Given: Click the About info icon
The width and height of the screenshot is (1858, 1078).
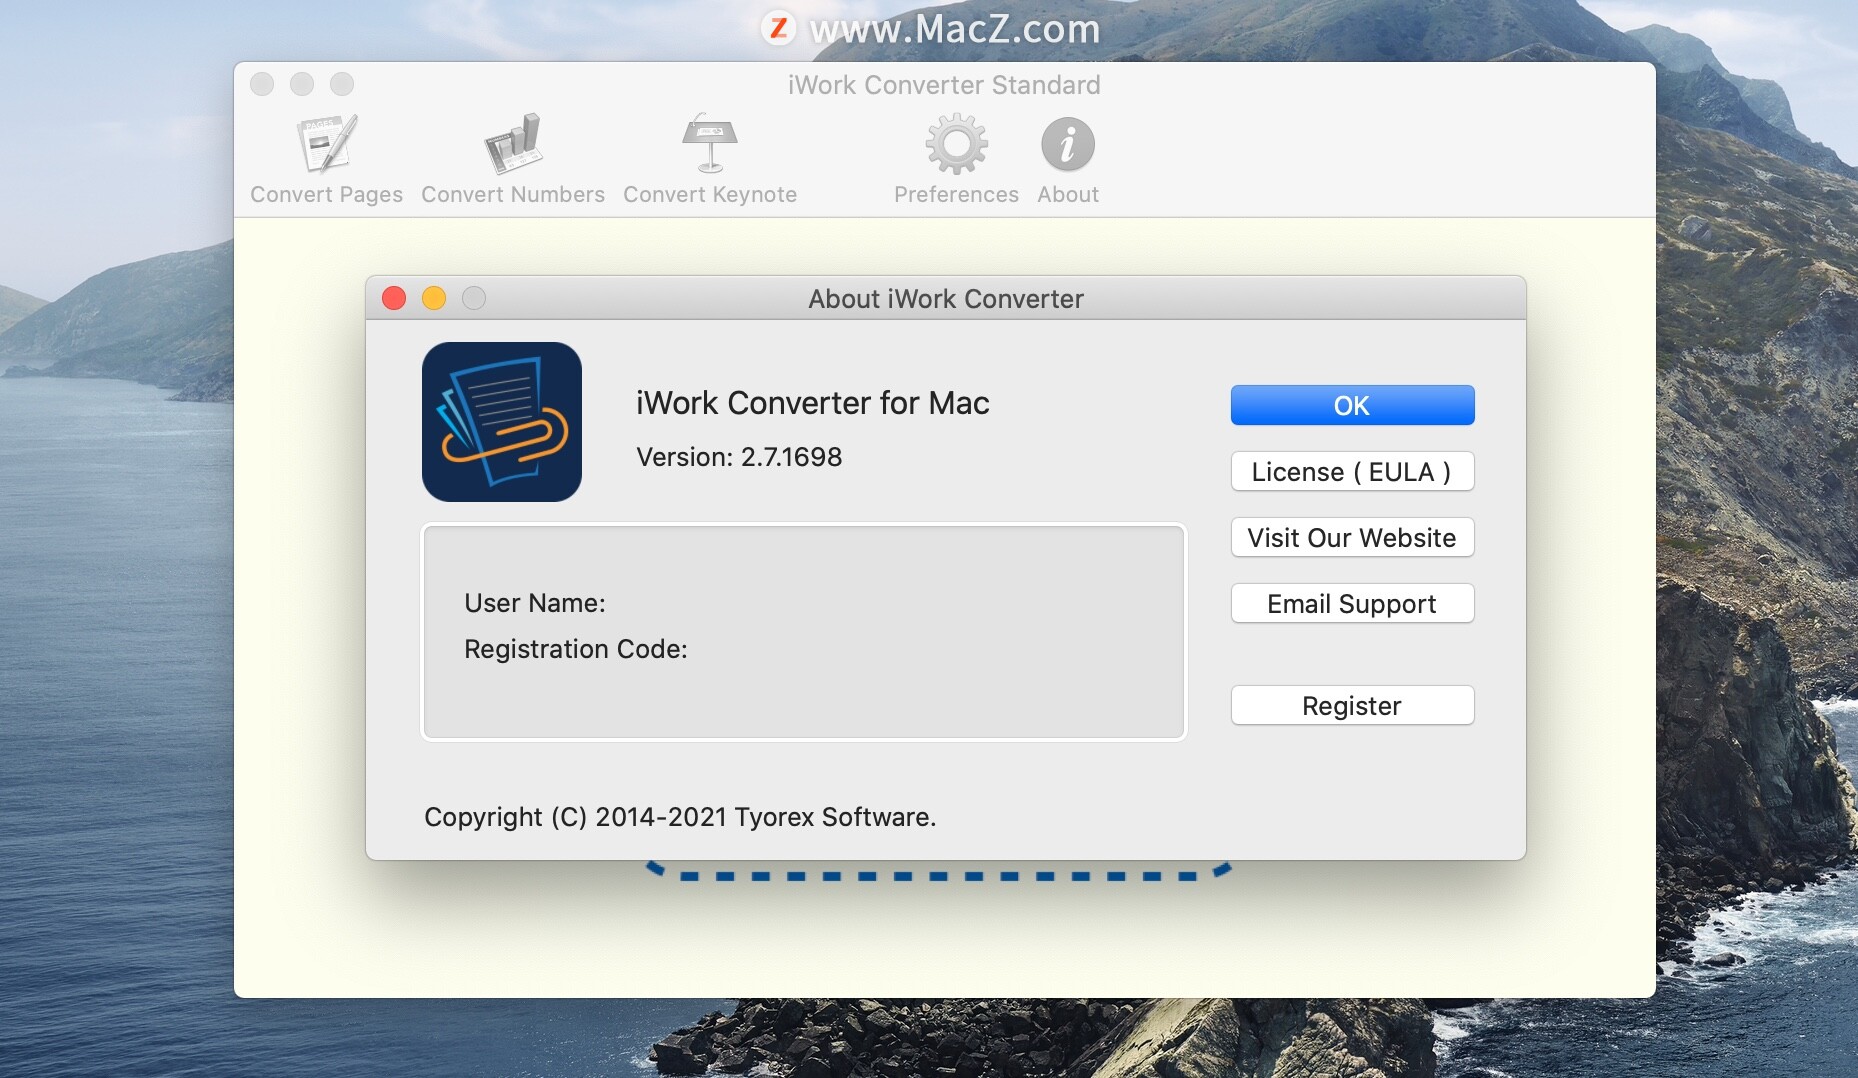Looking at the screenshot, I should pyautogui.click(x=1068, y=144).
